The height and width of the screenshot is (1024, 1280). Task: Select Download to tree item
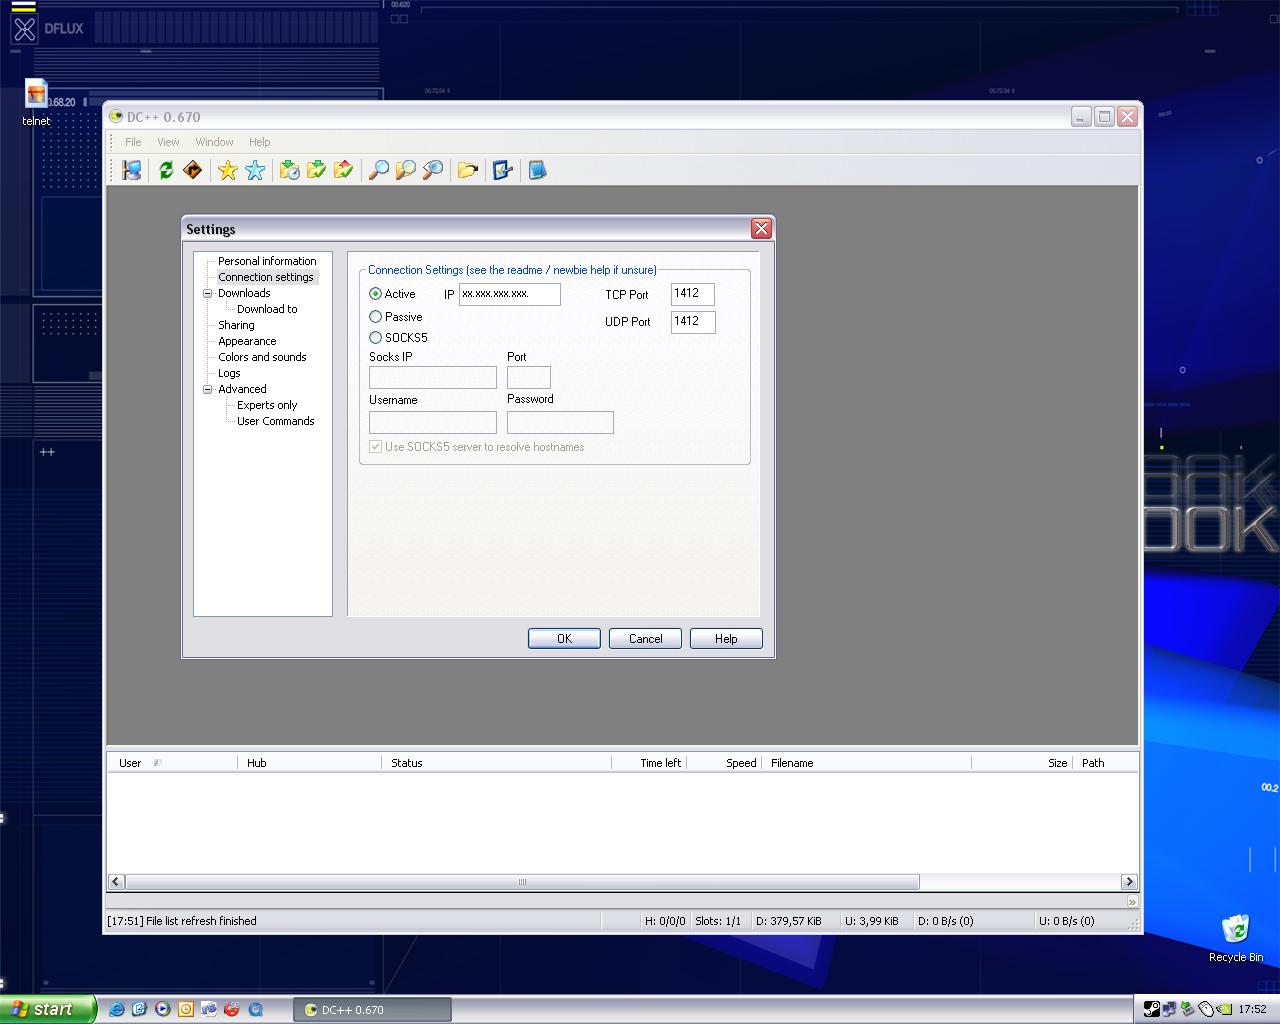[267, 309]
